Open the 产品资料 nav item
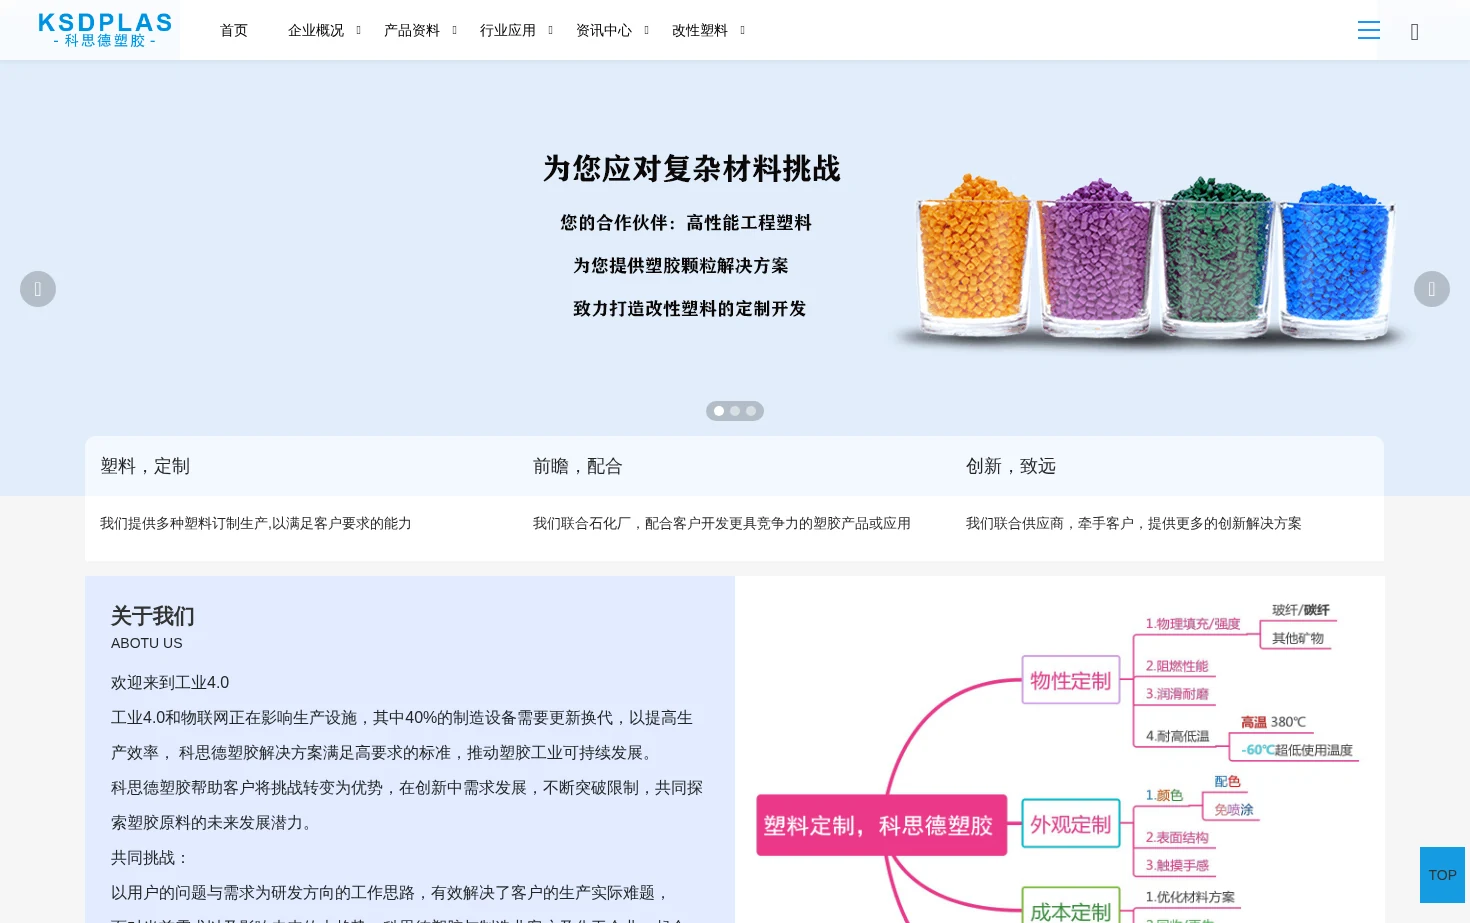Image resolution: width=1470 pixels, height=923 pixels. pos(412,30)
